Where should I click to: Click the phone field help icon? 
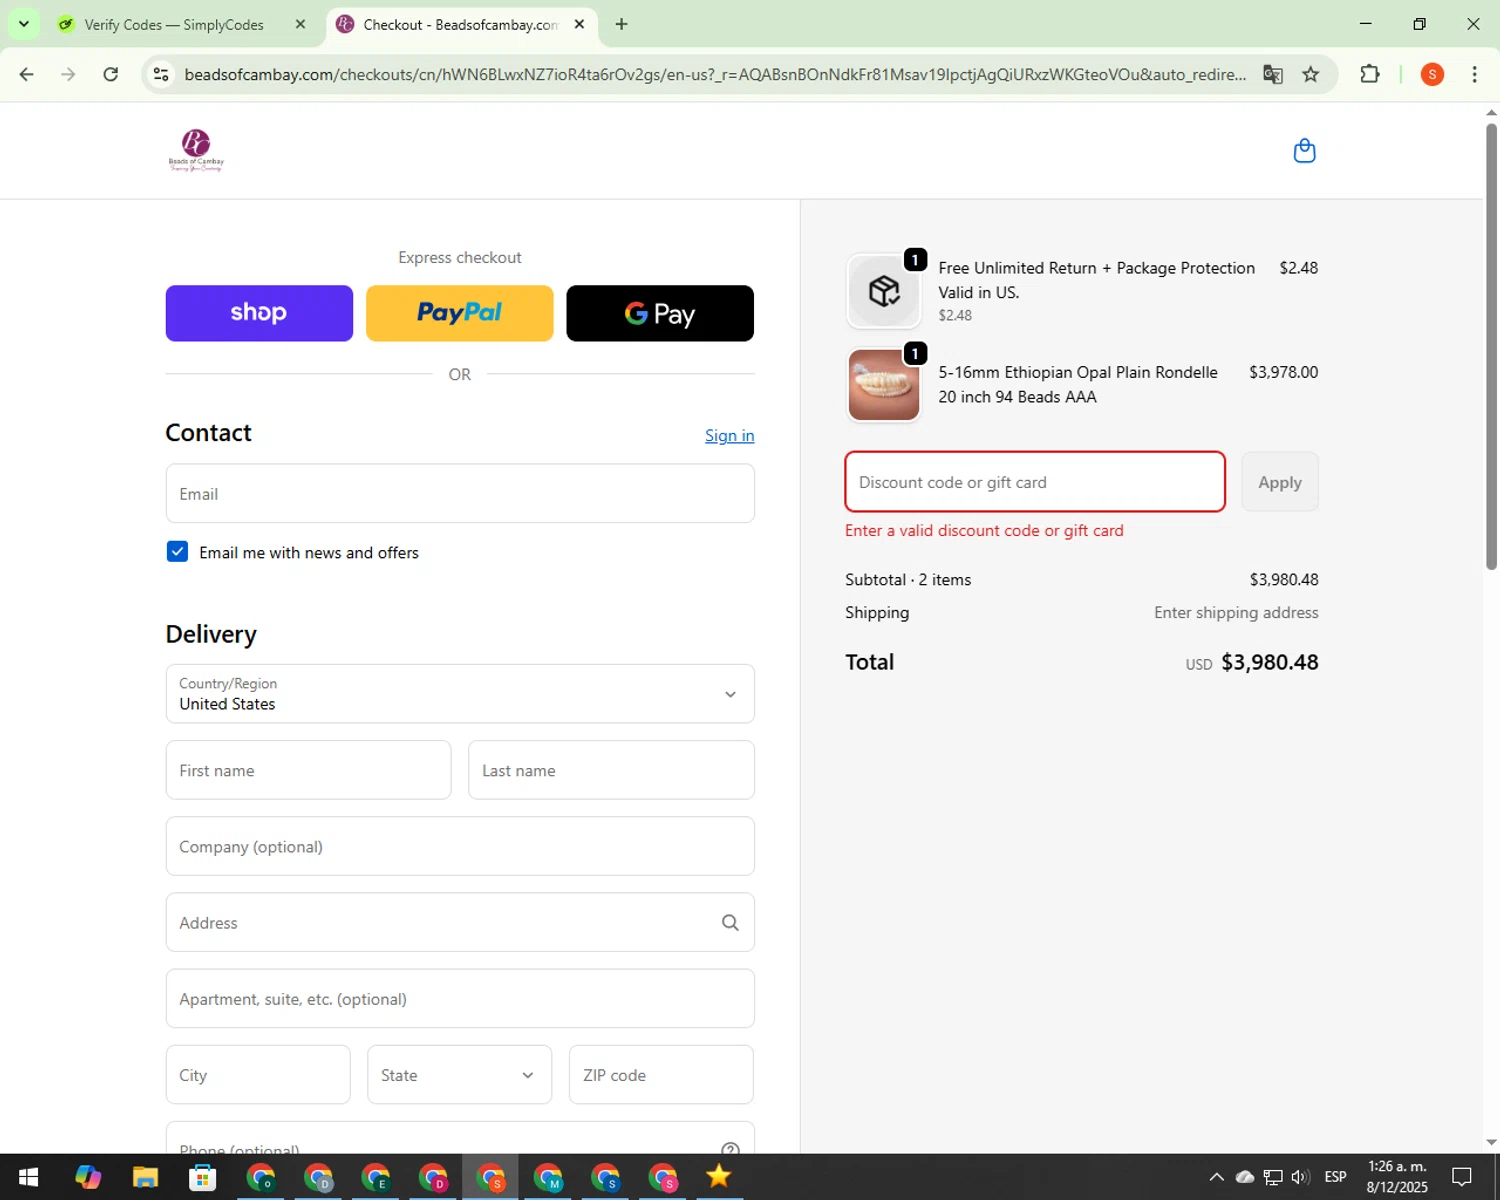pos(730,1148)
